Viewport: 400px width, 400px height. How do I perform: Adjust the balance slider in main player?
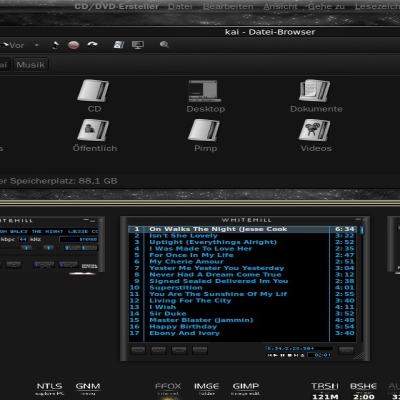coord(48,248)
